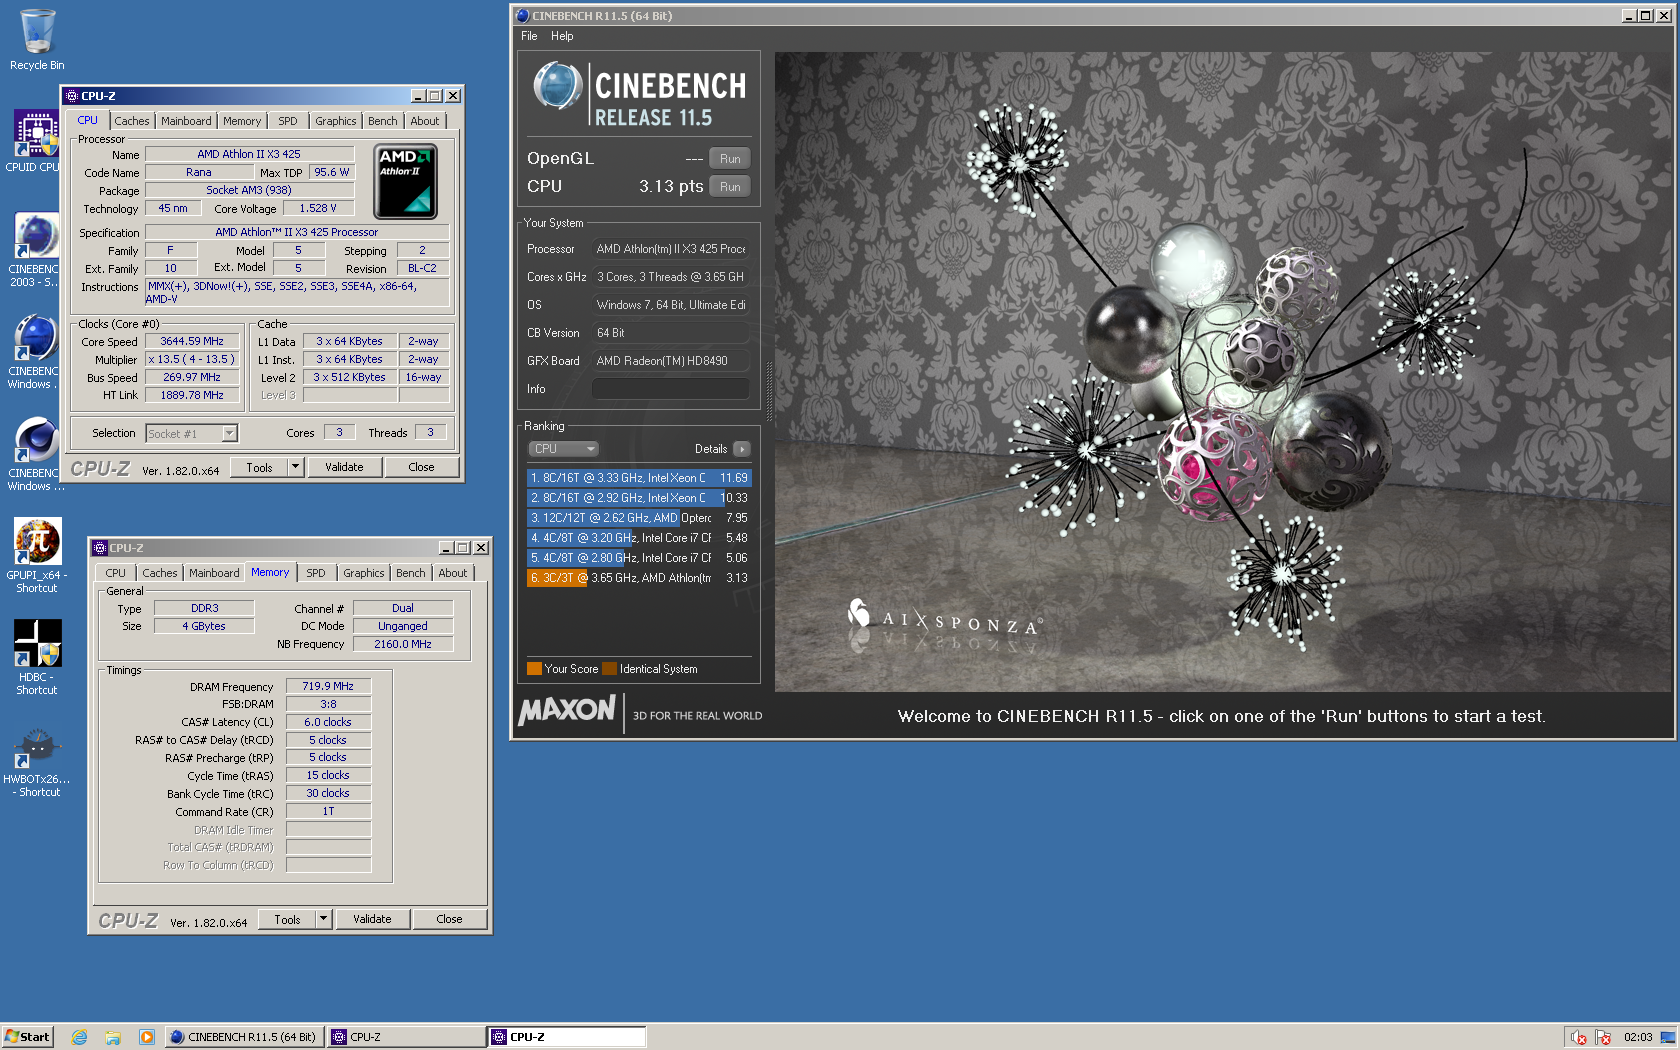Click Validate in the lower CPU-Z window
Viewport: 1680px width, 1050px height.
coord(372,919)
